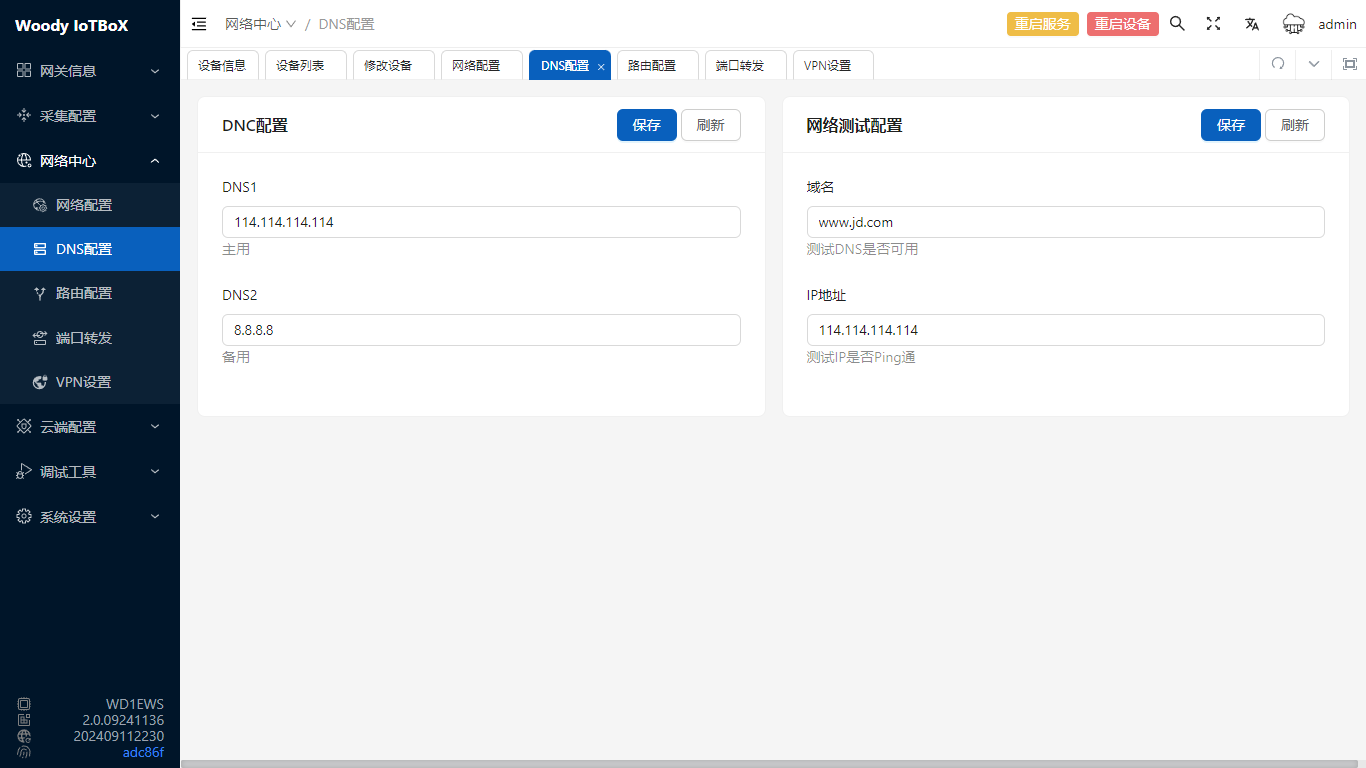
Task: Click the sidebar collapse menu icon
Action: click(199, 24)
